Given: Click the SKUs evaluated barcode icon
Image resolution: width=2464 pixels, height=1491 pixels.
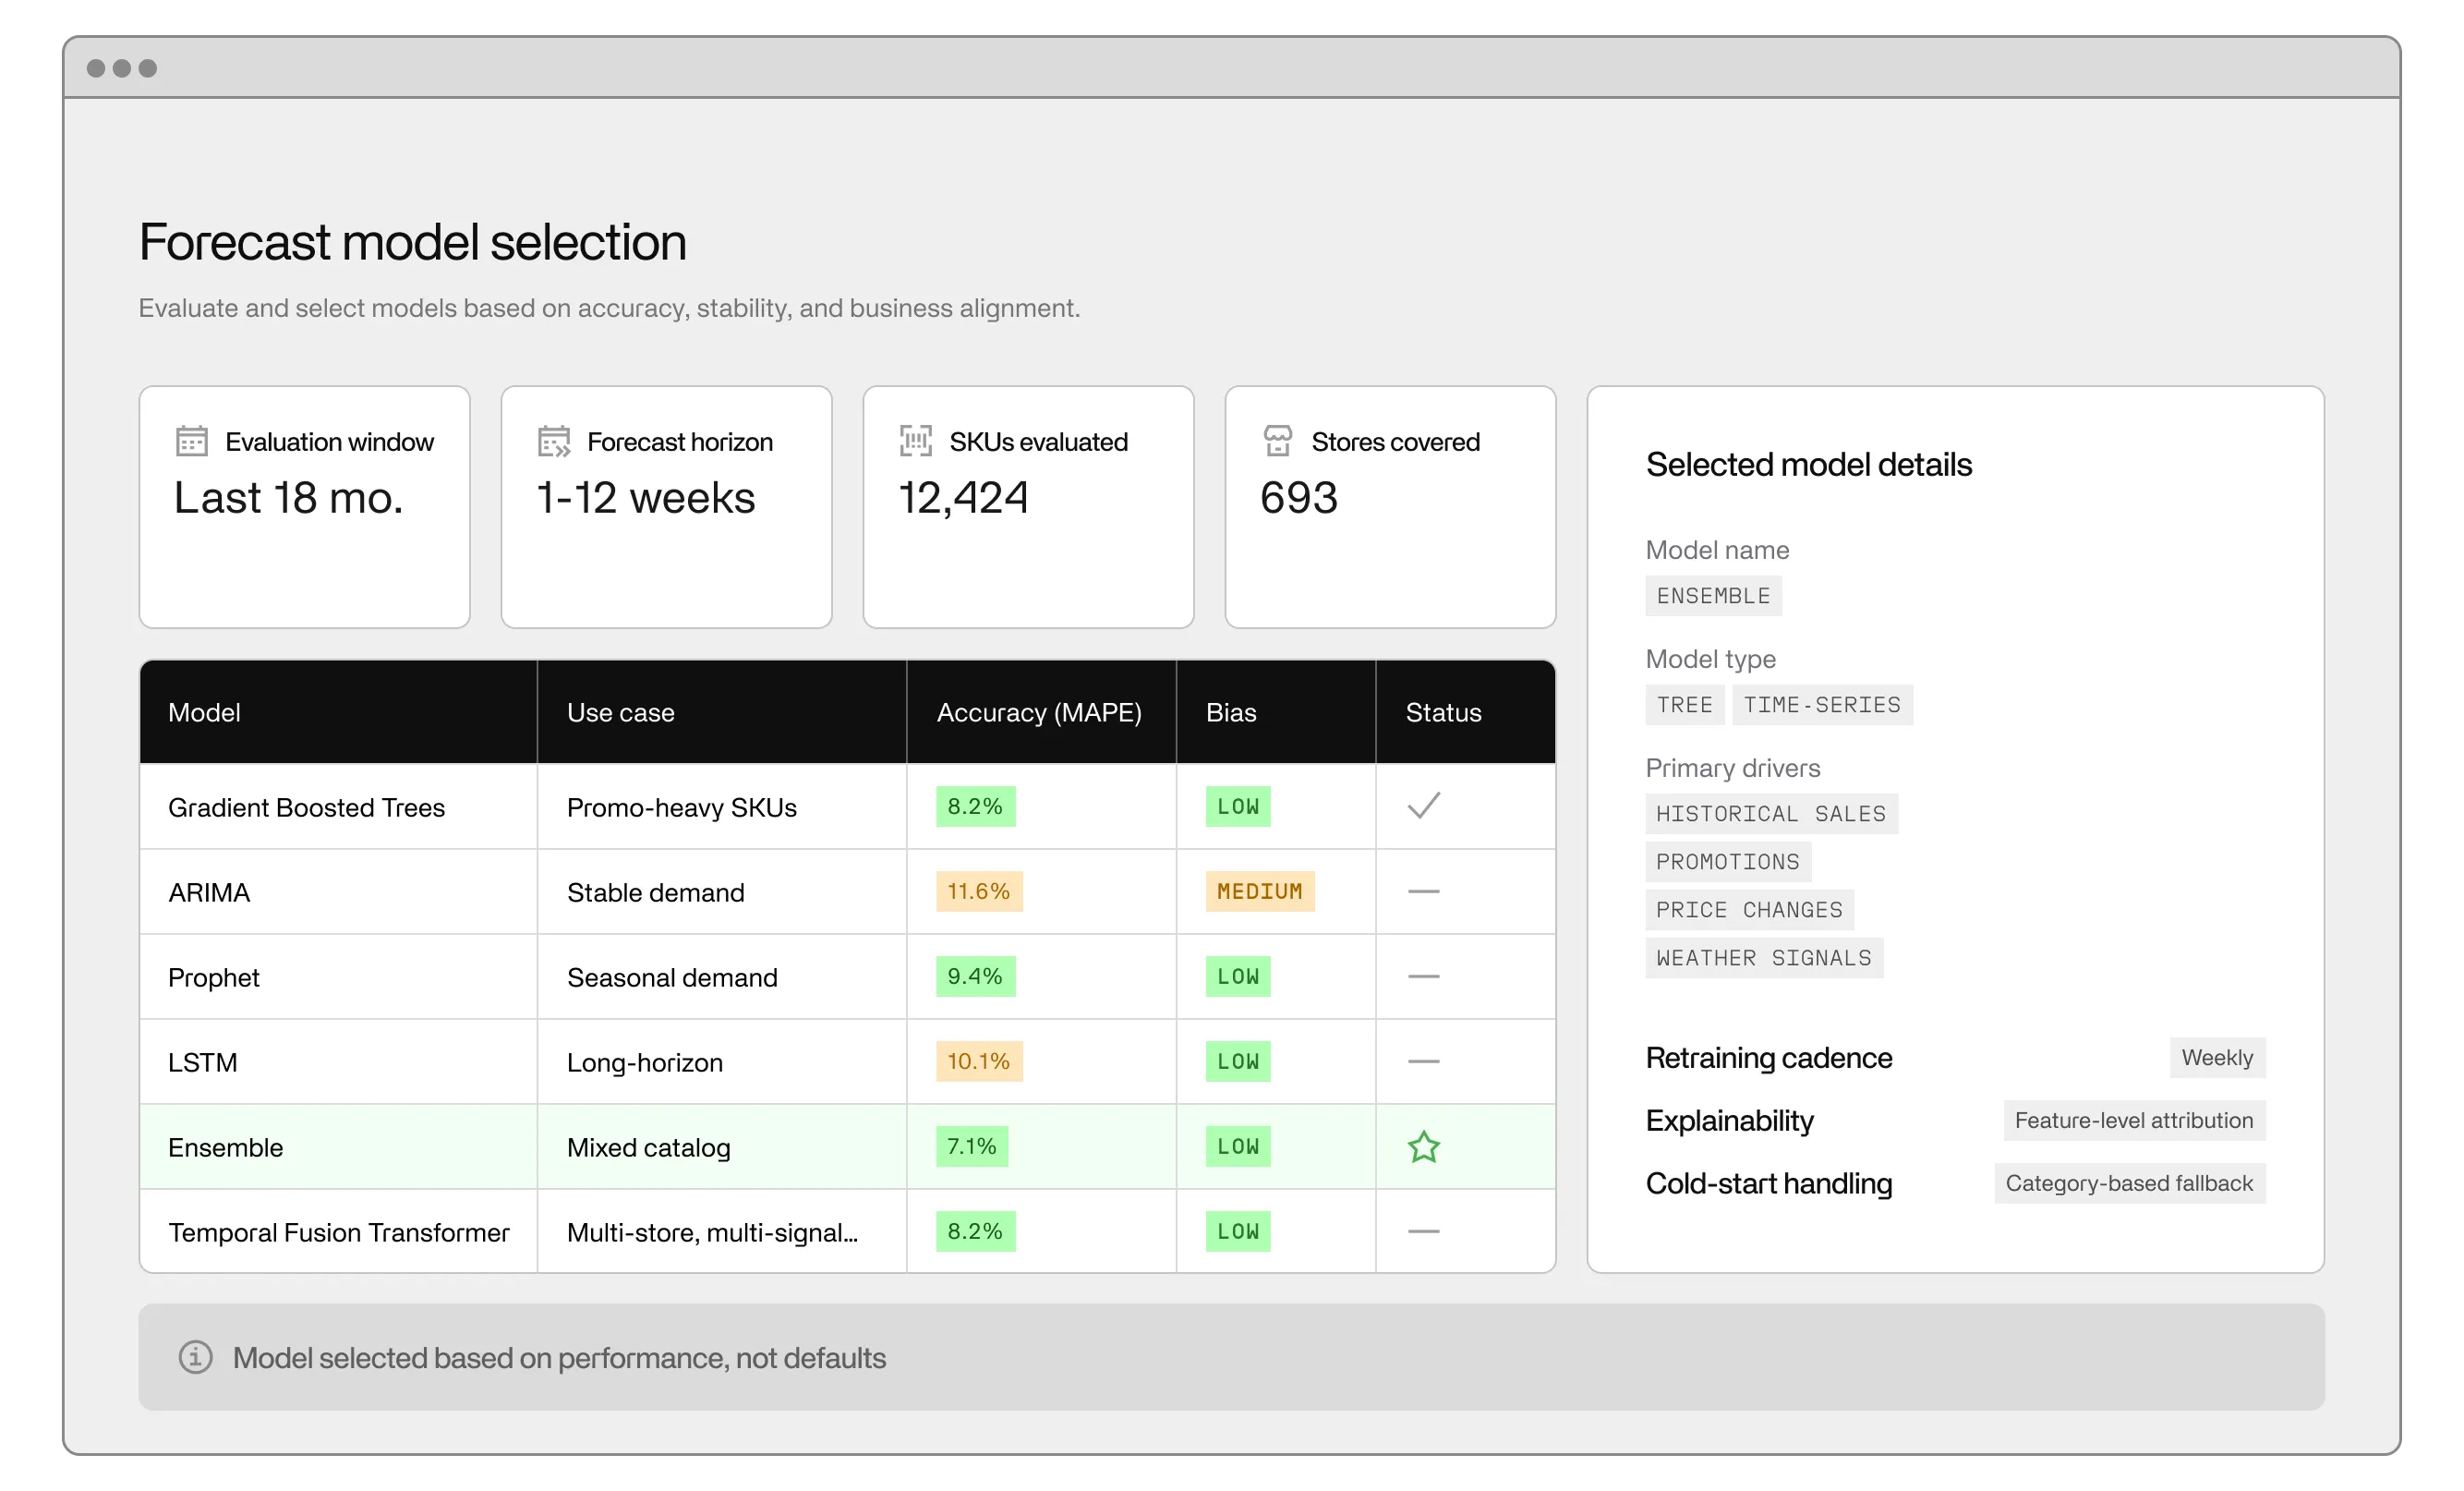Looking at the screenshot, I should (915, 441).
